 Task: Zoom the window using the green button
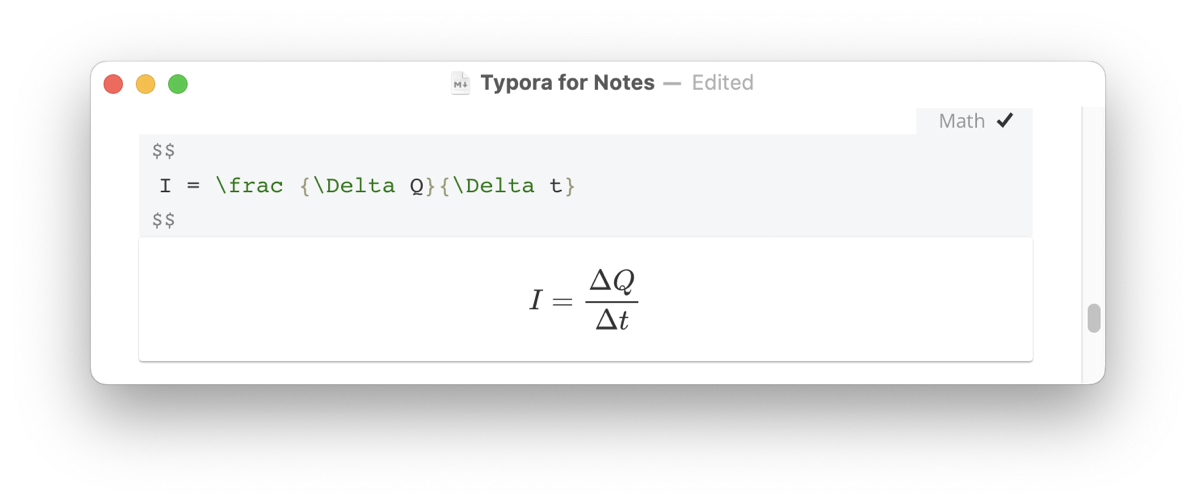coord(178,84)
